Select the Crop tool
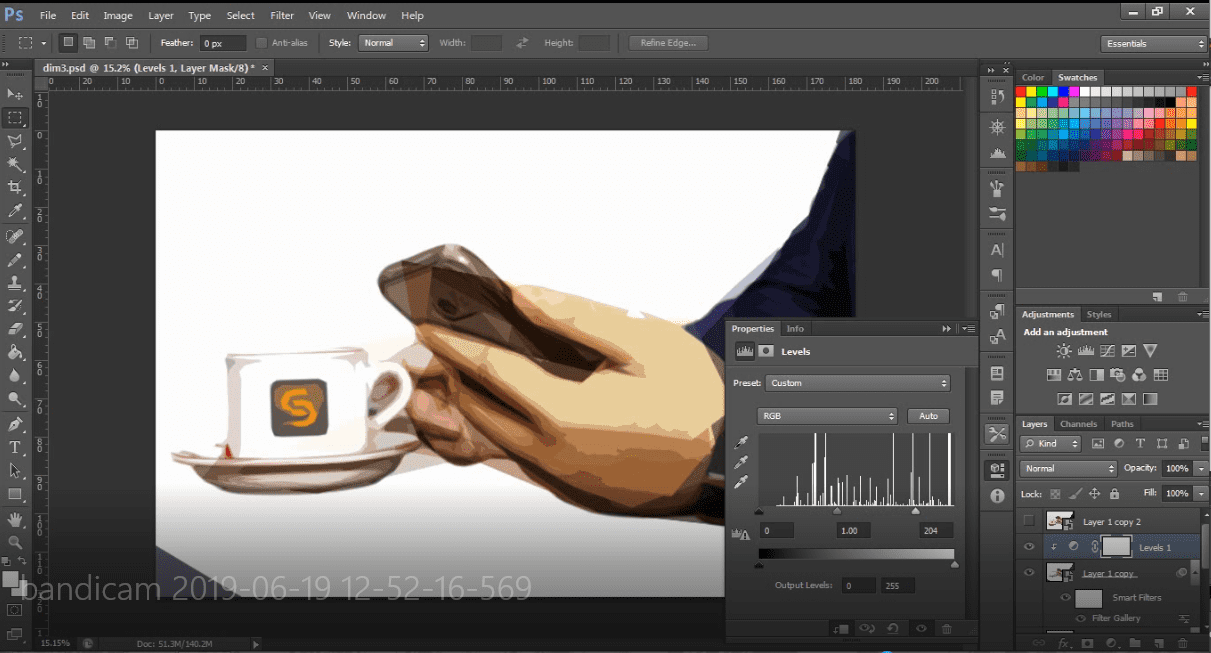 pos(15,187)
